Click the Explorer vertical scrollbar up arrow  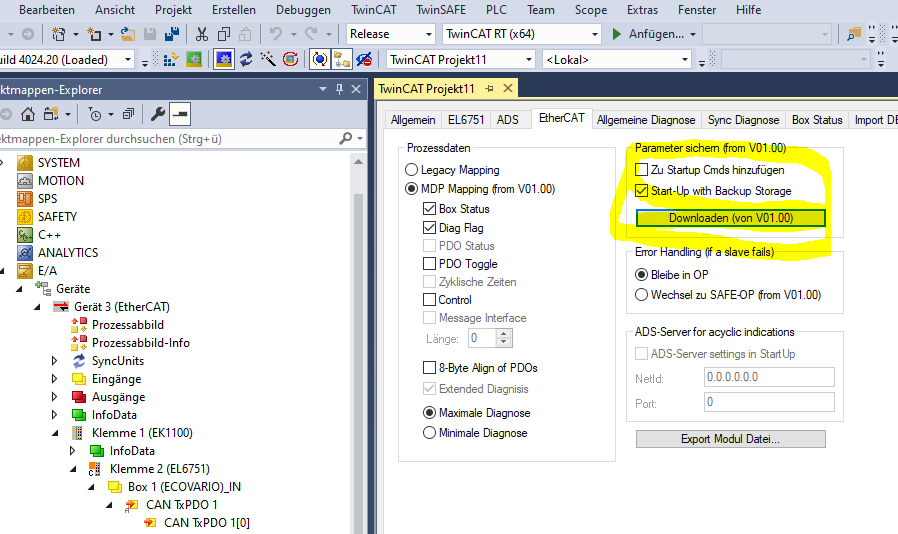(x=359, y=162)
